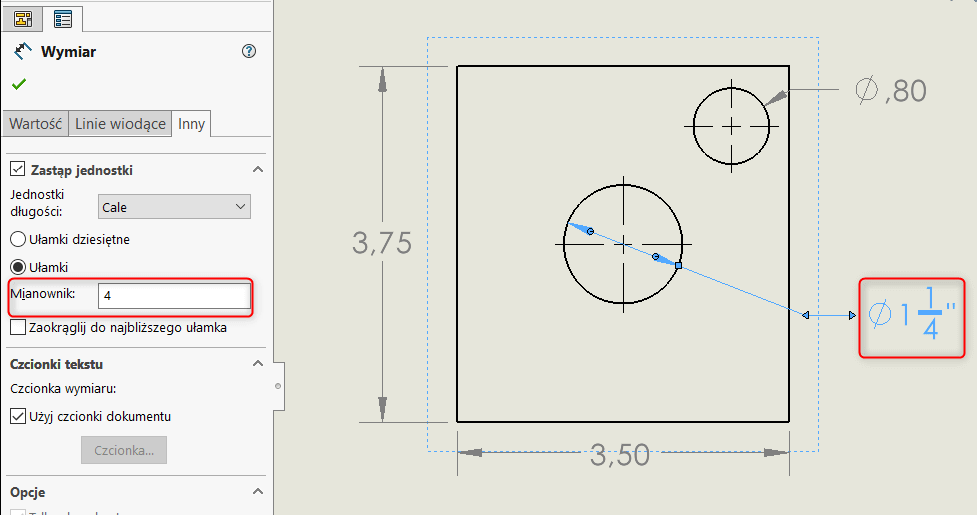Select the Ułamki radio button
Screen dimensions: 977x515
pos(18,267)
